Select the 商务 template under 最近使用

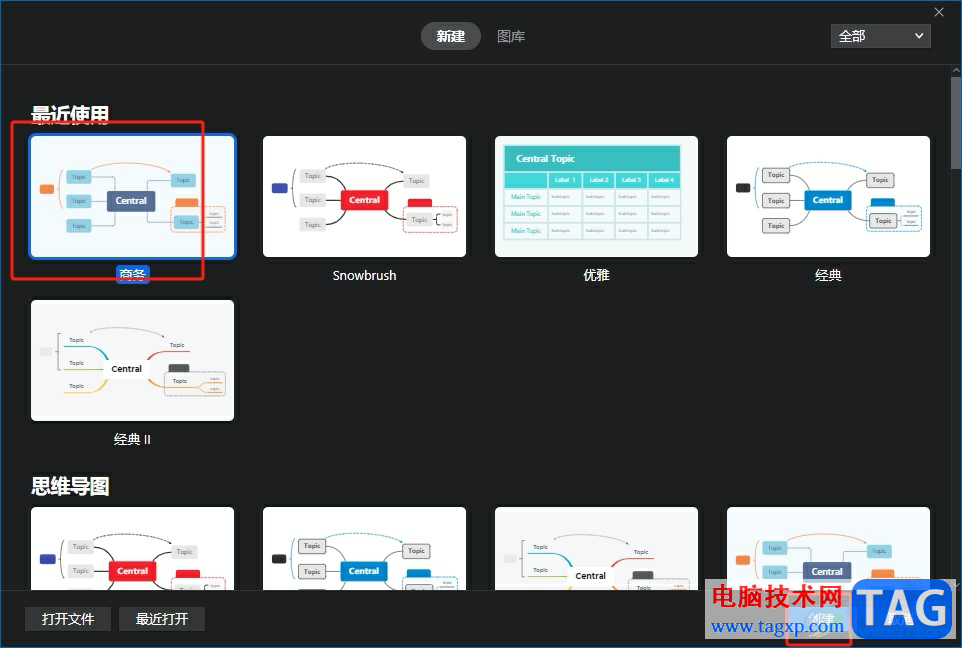click(133, 196)
